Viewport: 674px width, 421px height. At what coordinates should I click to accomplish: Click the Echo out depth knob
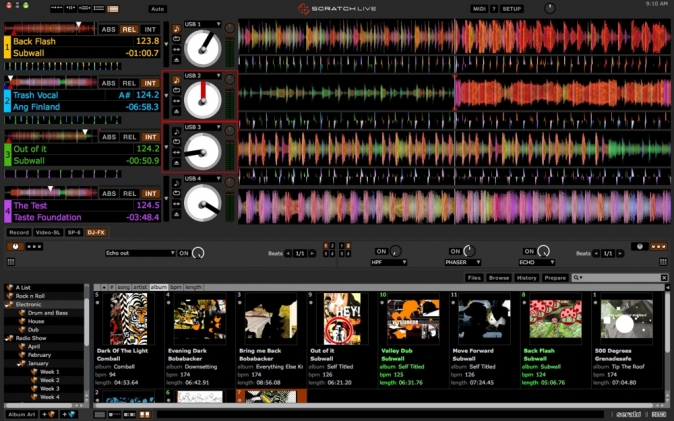[198, 253]
